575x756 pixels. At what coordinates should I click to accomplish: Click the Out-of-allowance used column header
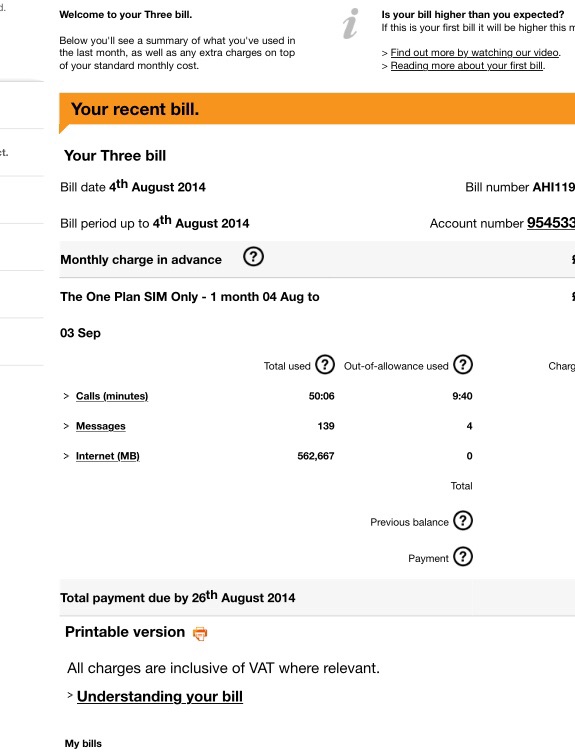point(396,366)
